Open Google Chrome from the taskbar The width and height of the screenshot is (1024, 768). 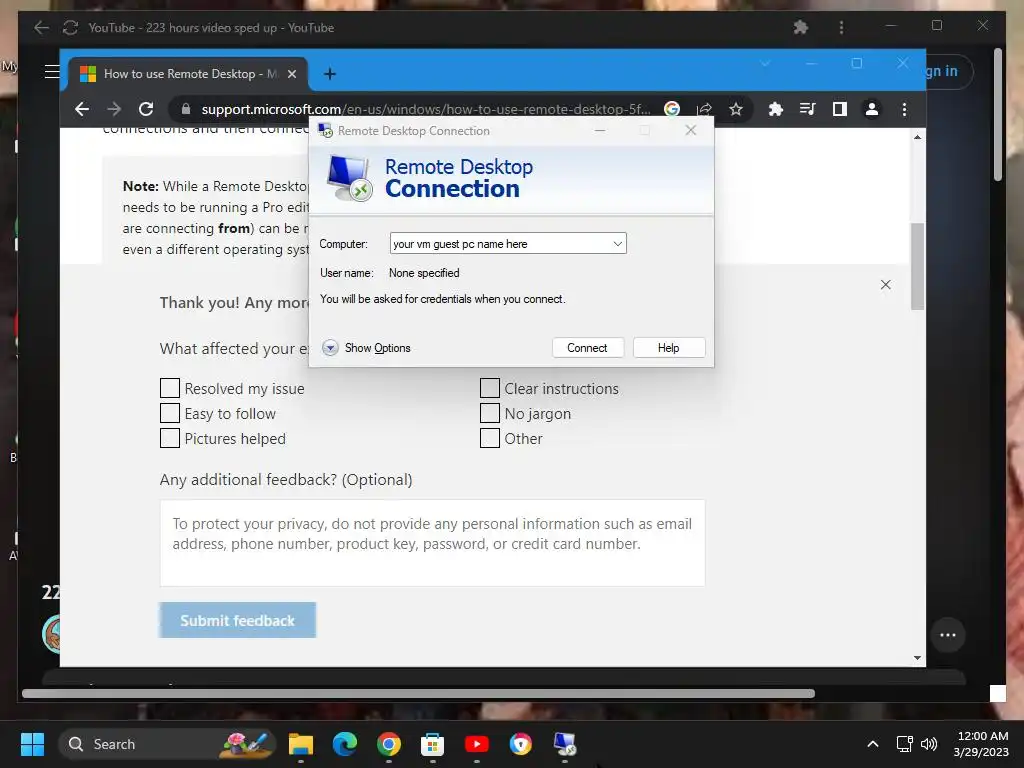[389, 744]
